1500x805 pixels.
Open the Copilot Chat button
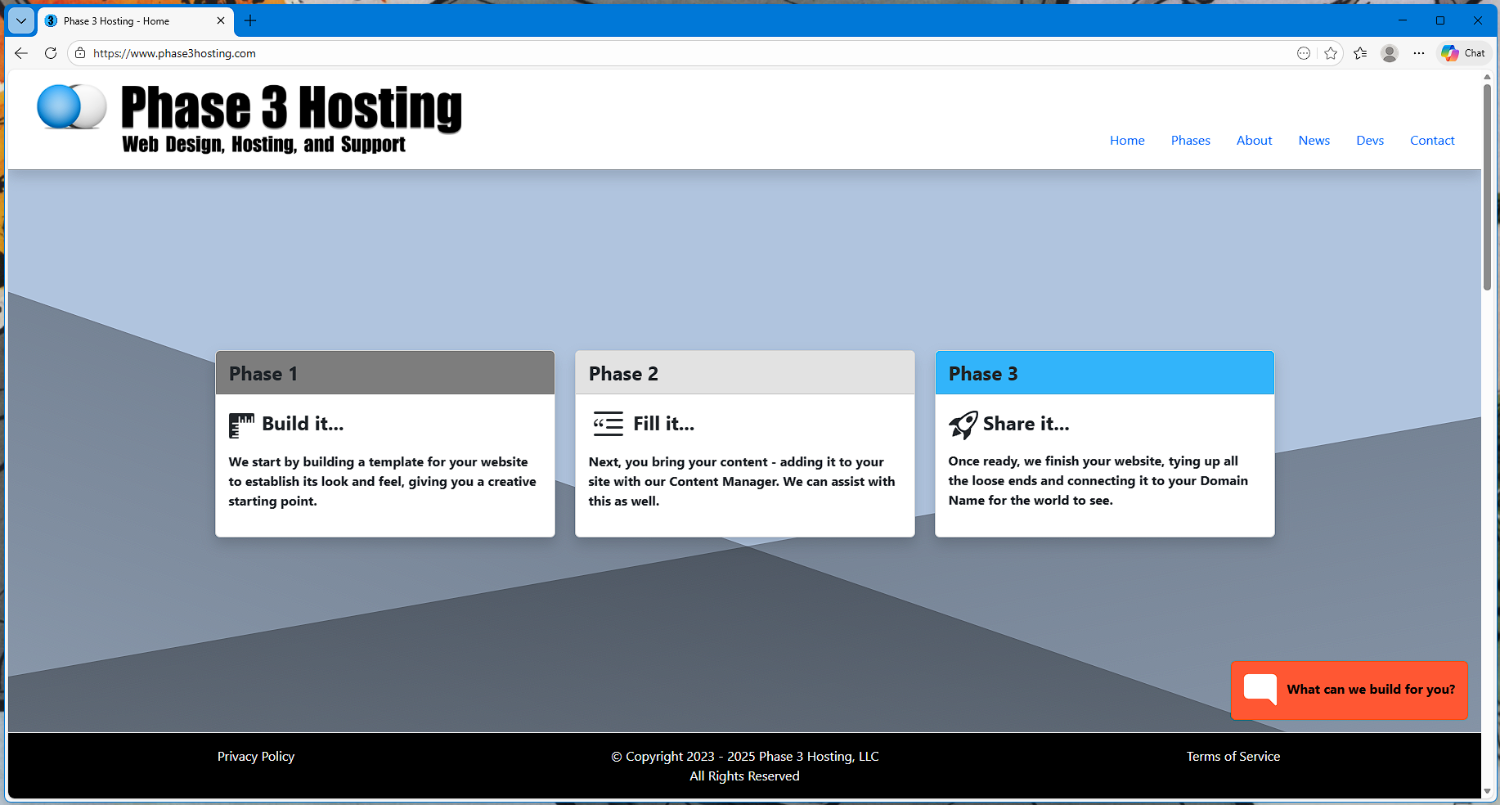(x=1464, y=53)
